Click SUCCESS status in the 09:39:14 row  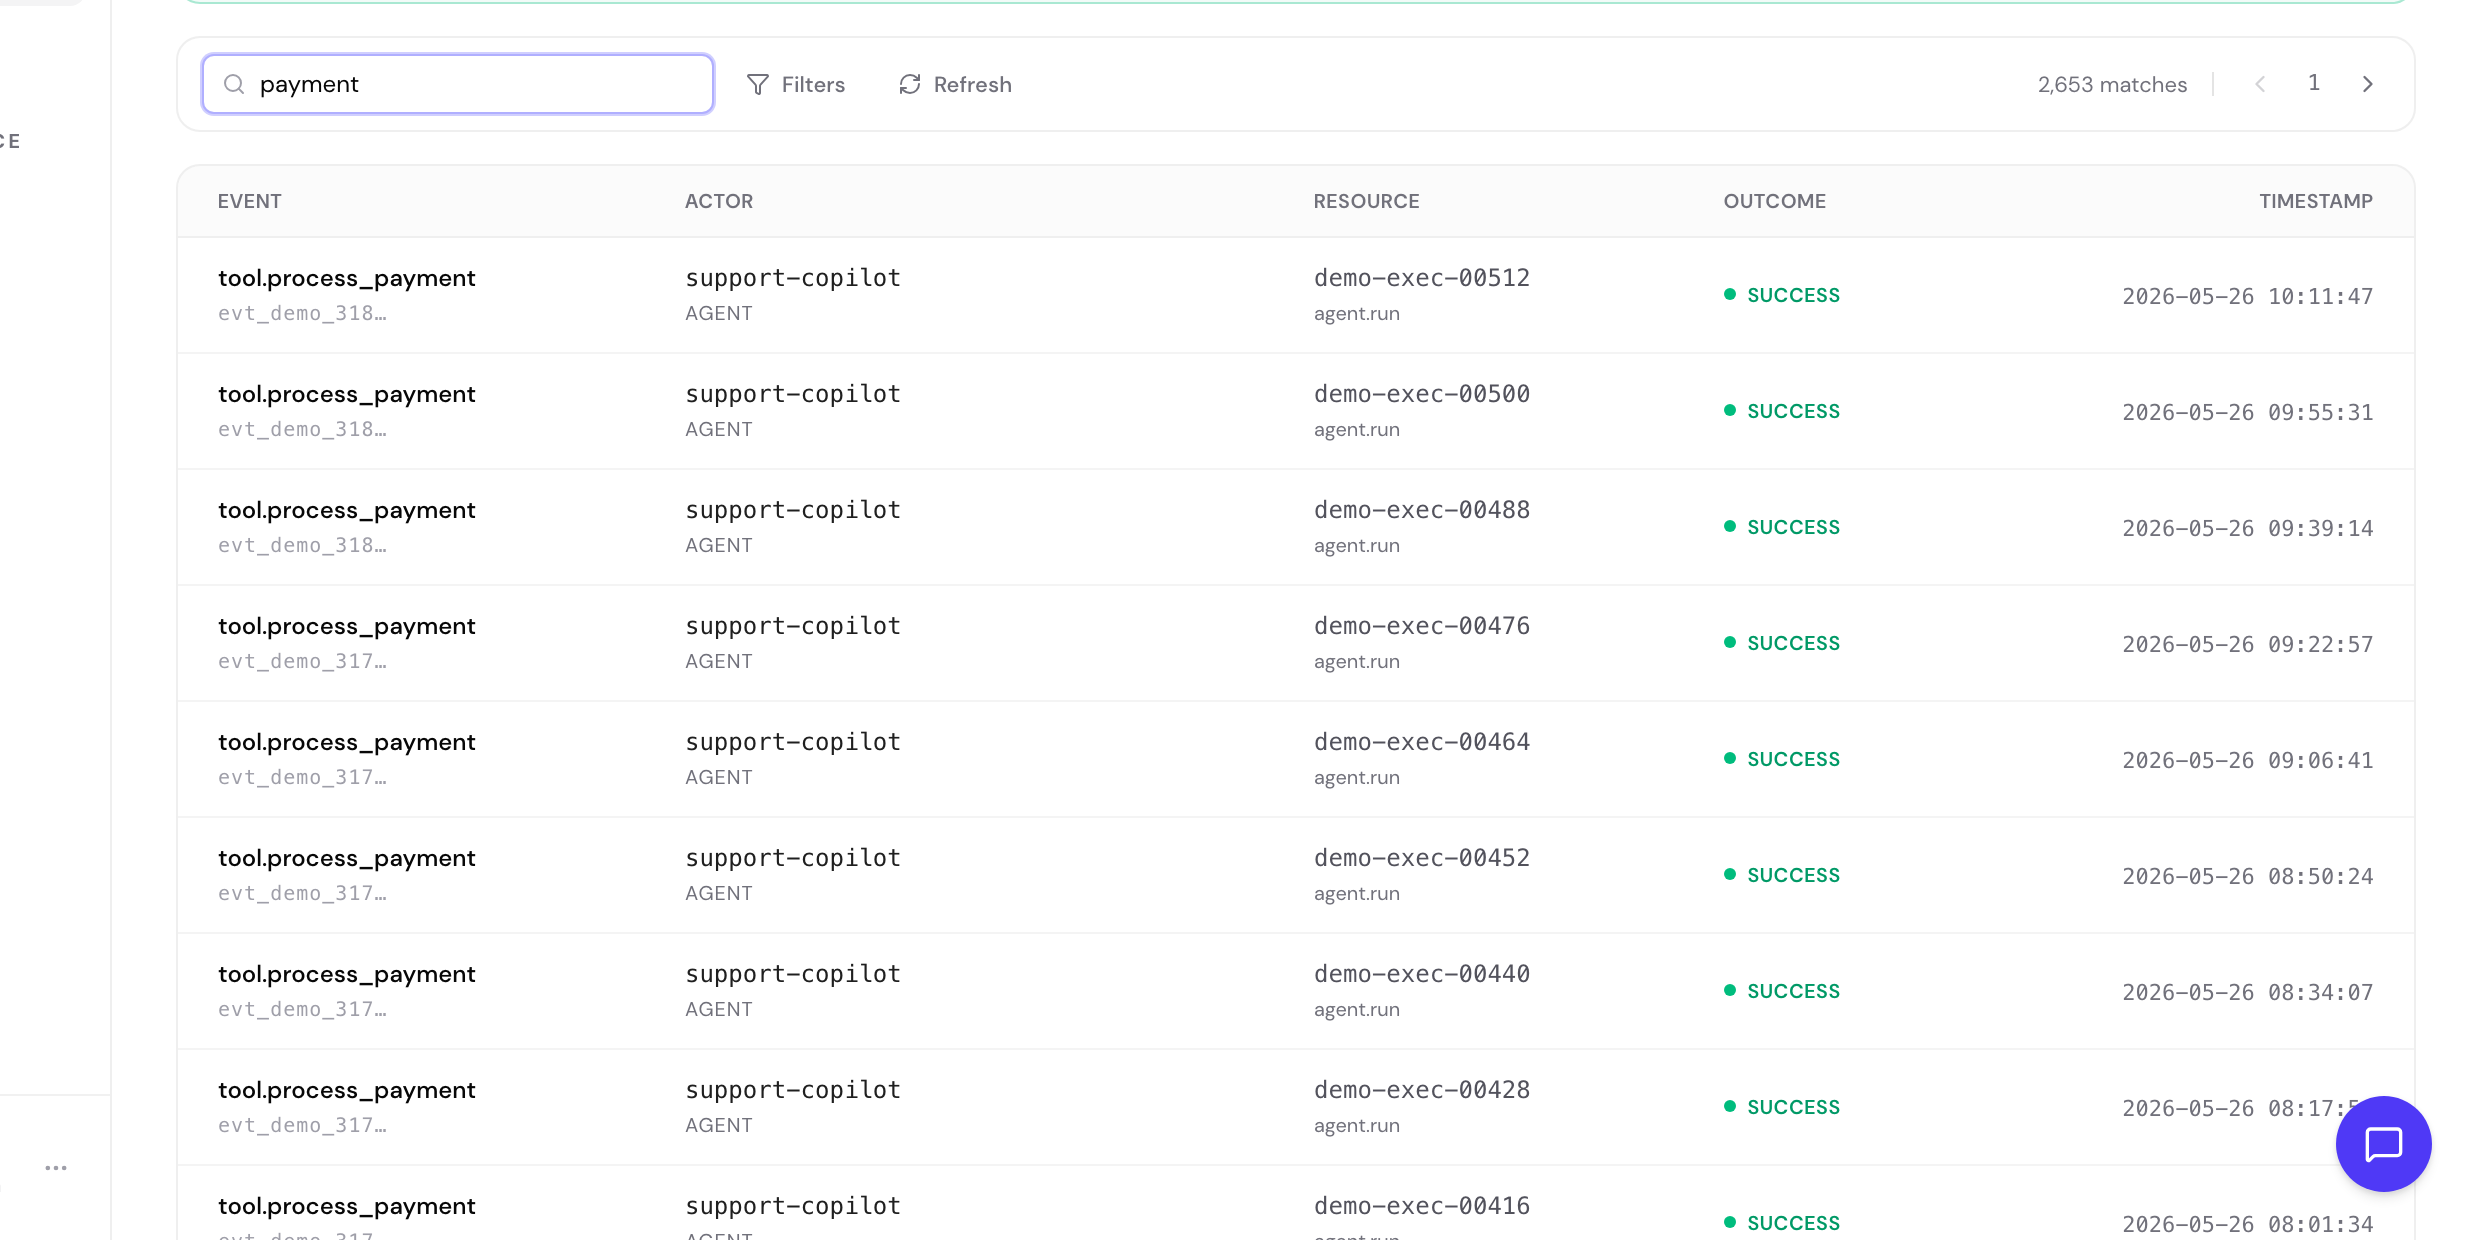pyautogui.click(x=1782, y=527)
